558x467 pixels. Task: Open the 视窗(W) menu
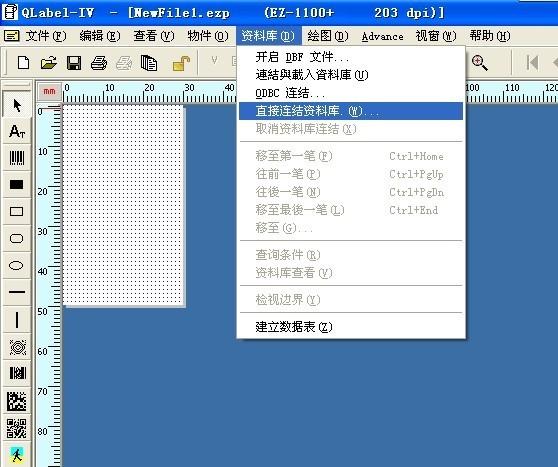(x=436, y=36)
